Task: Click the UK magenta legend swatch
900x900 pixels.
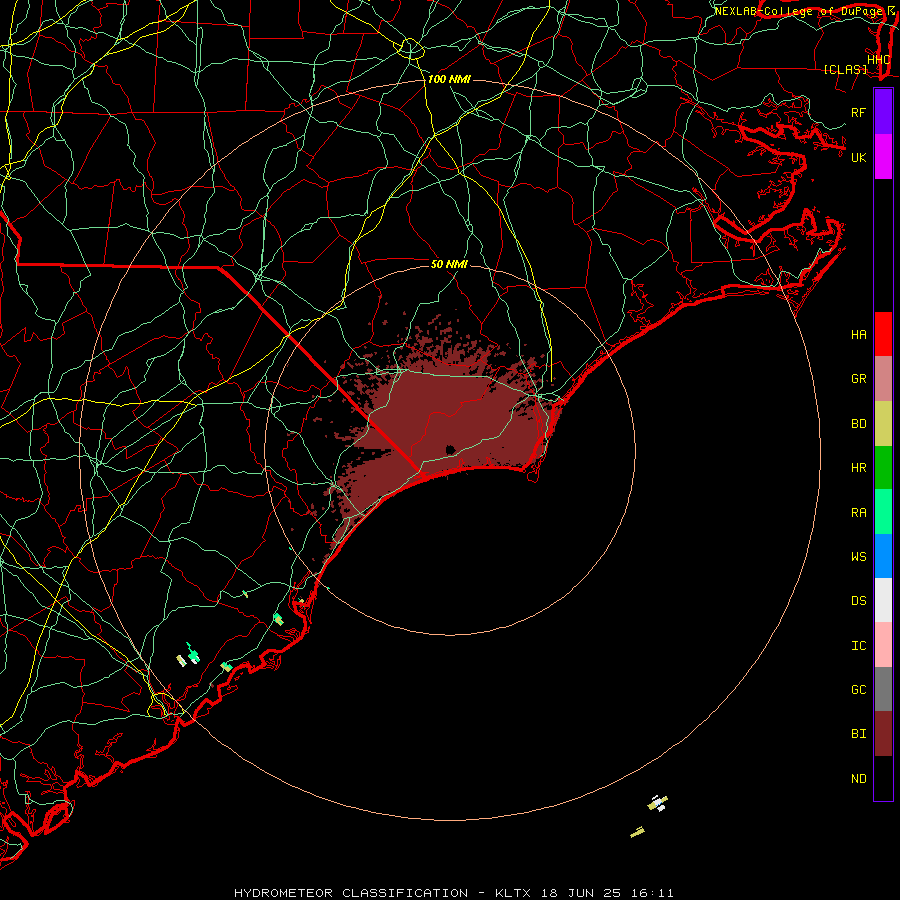Action: (883, 156)
